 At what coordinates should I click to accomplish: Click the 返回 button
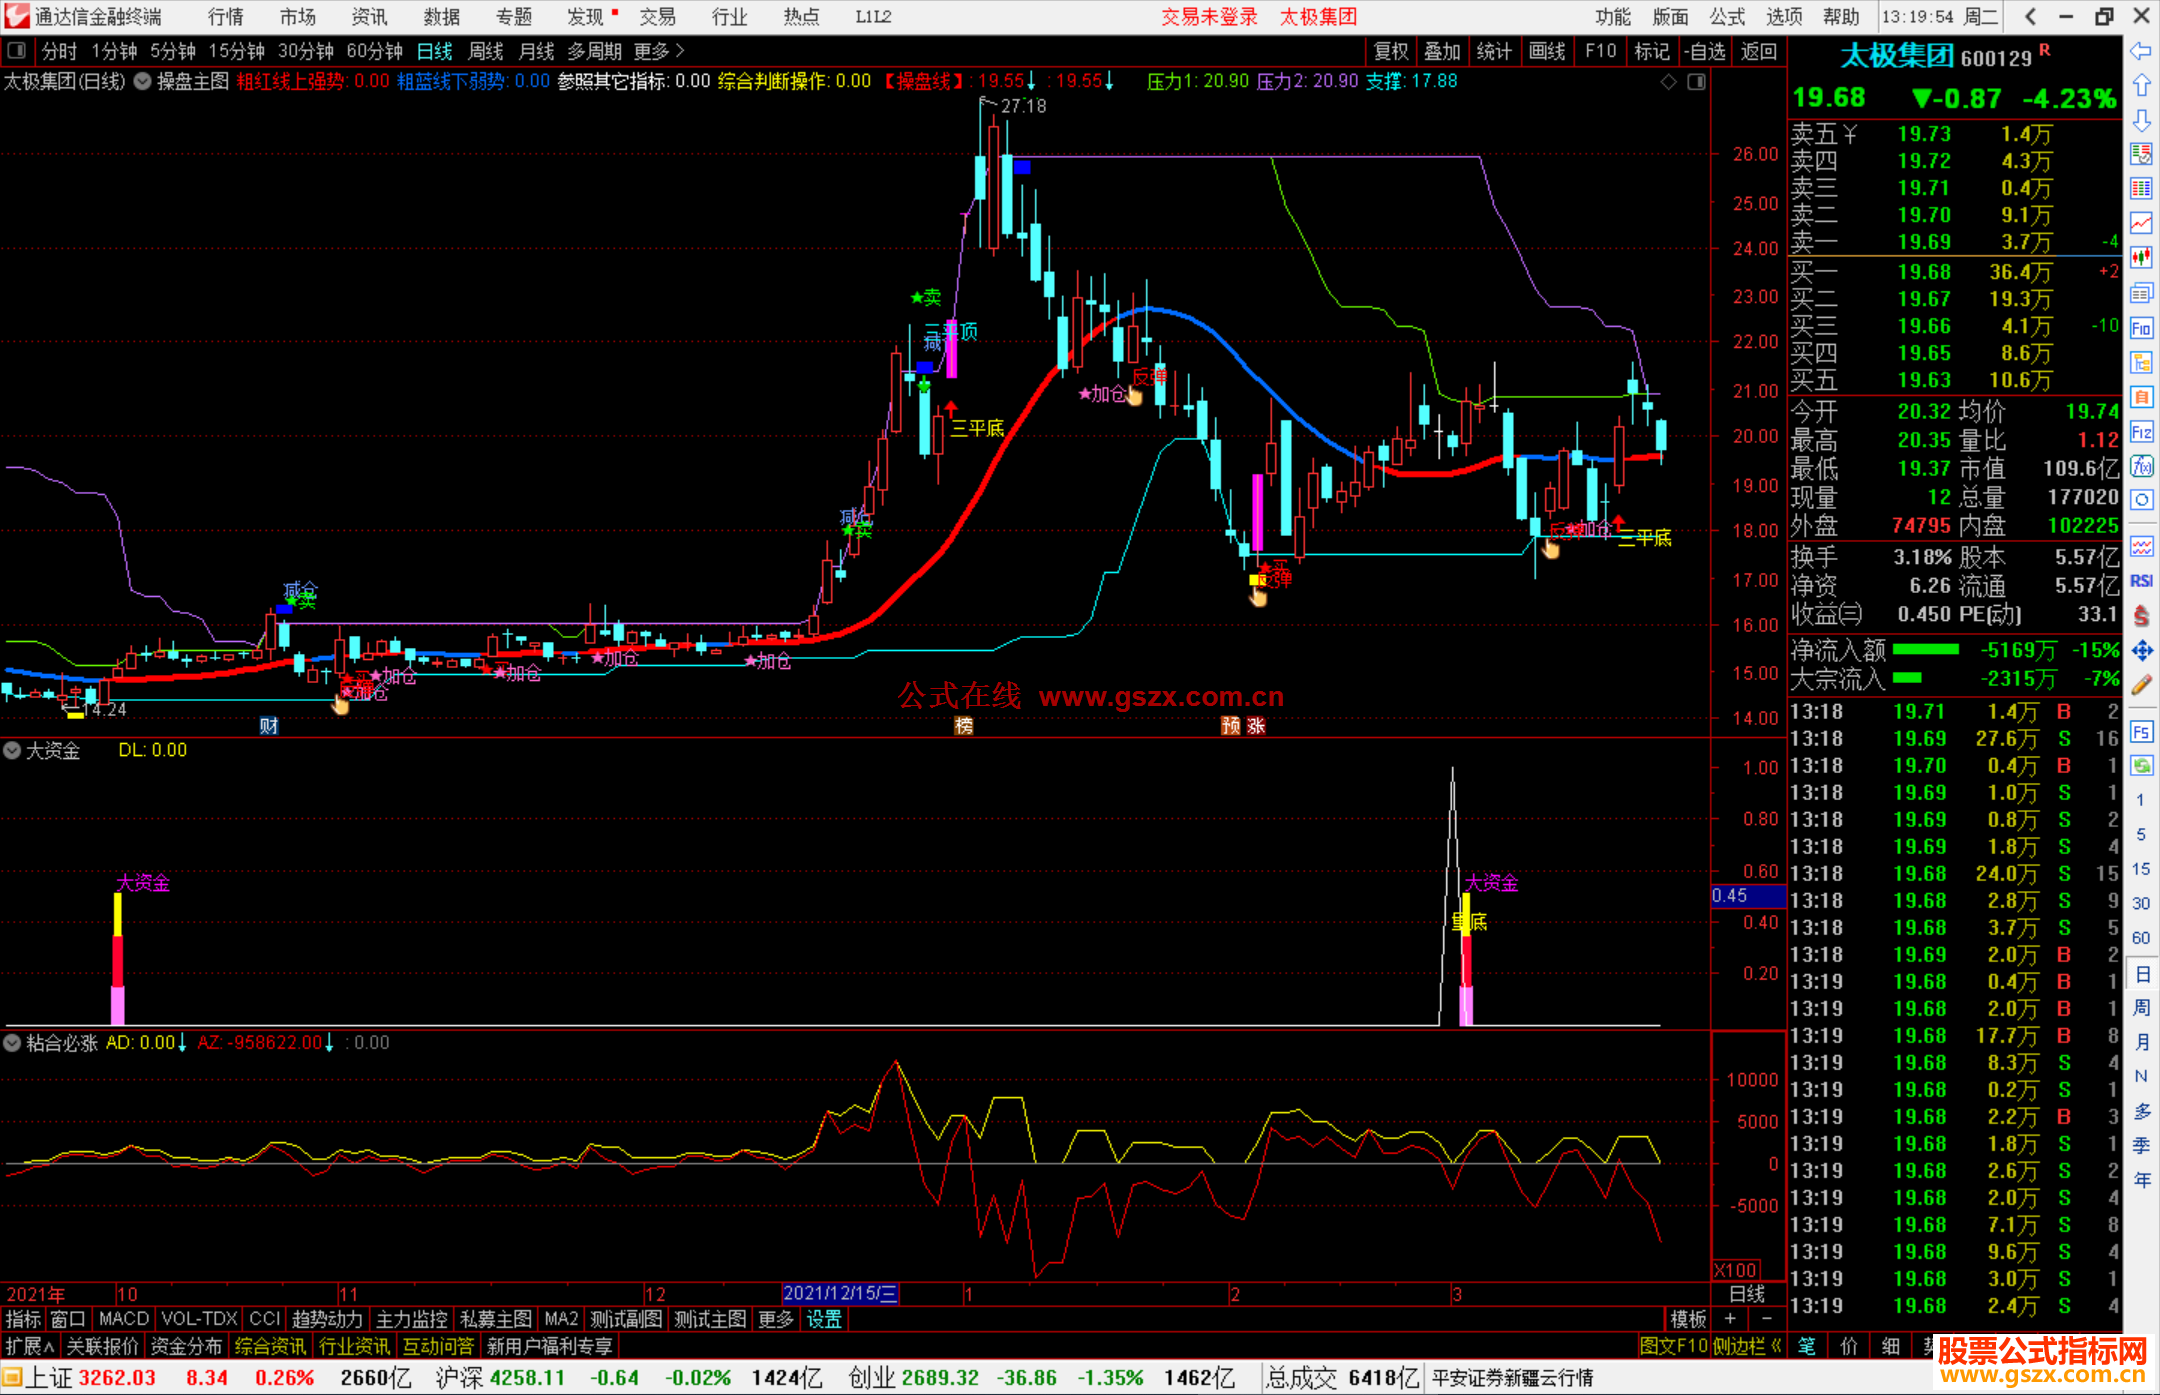(x=1758, y=51)
